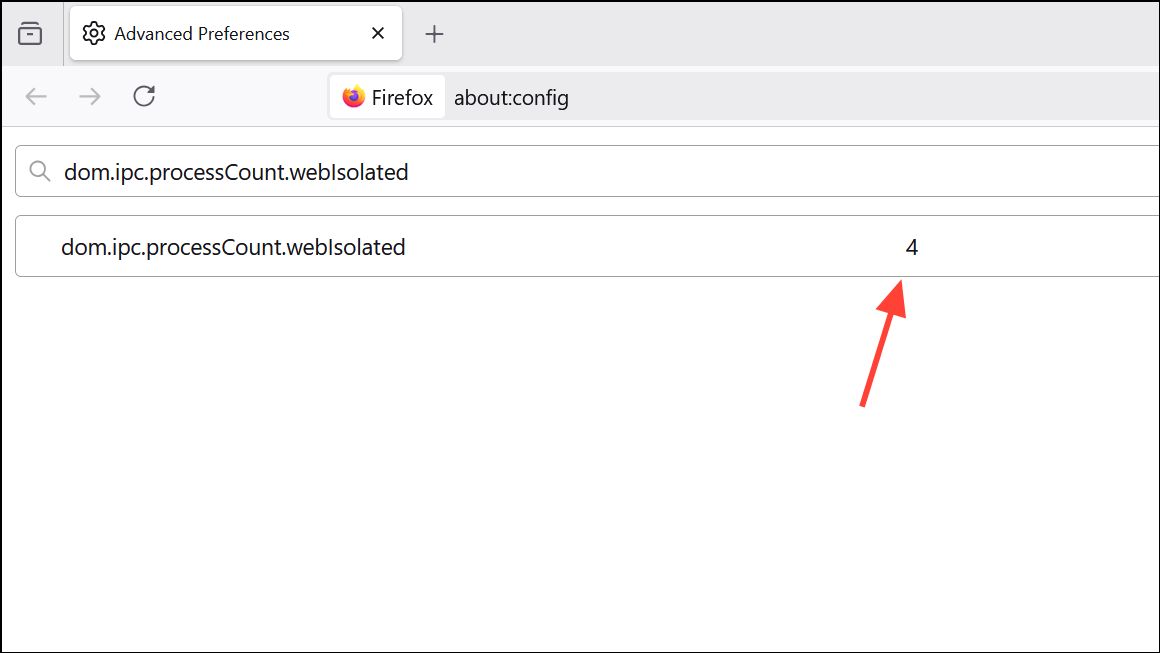
Task: Click the "Firefox" identity label in address bar
Action: tap(402, 98)
